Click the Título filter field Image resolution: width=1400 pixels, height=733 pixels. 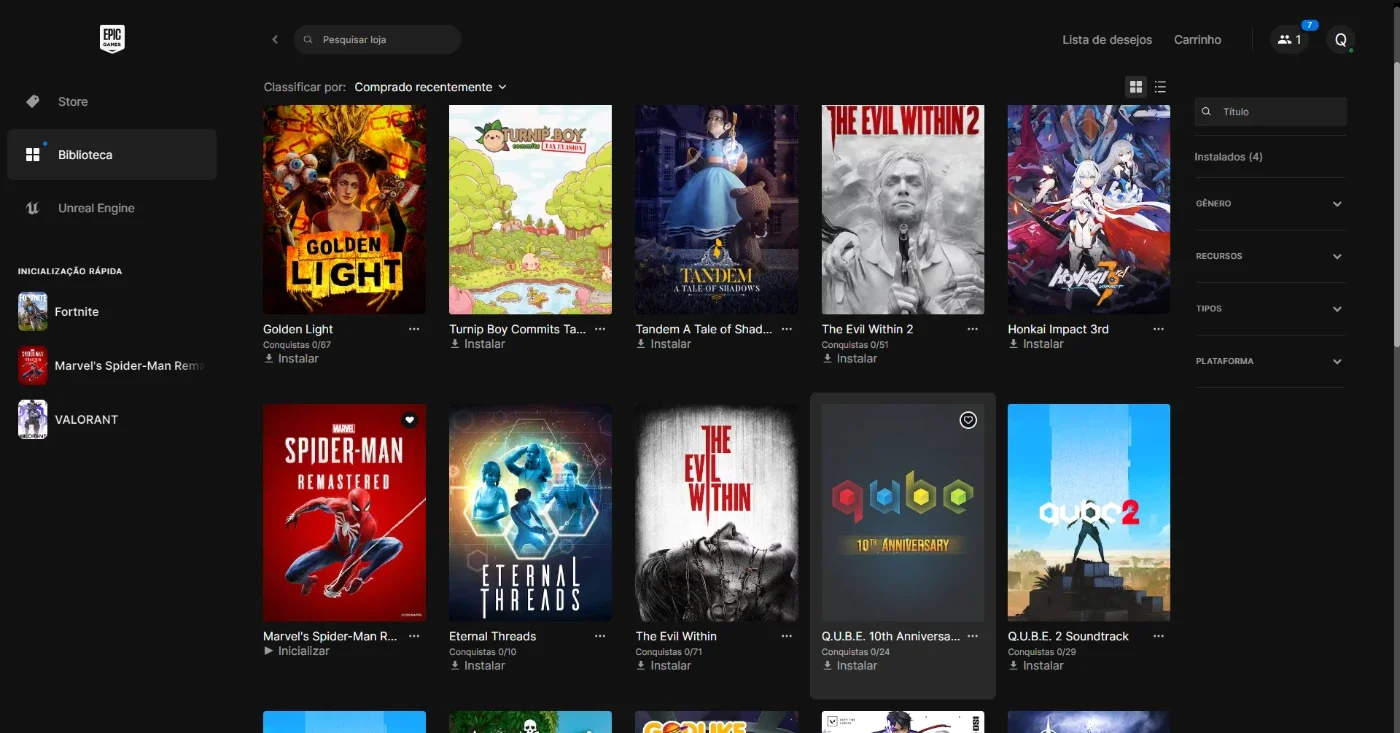point(1271,111)
